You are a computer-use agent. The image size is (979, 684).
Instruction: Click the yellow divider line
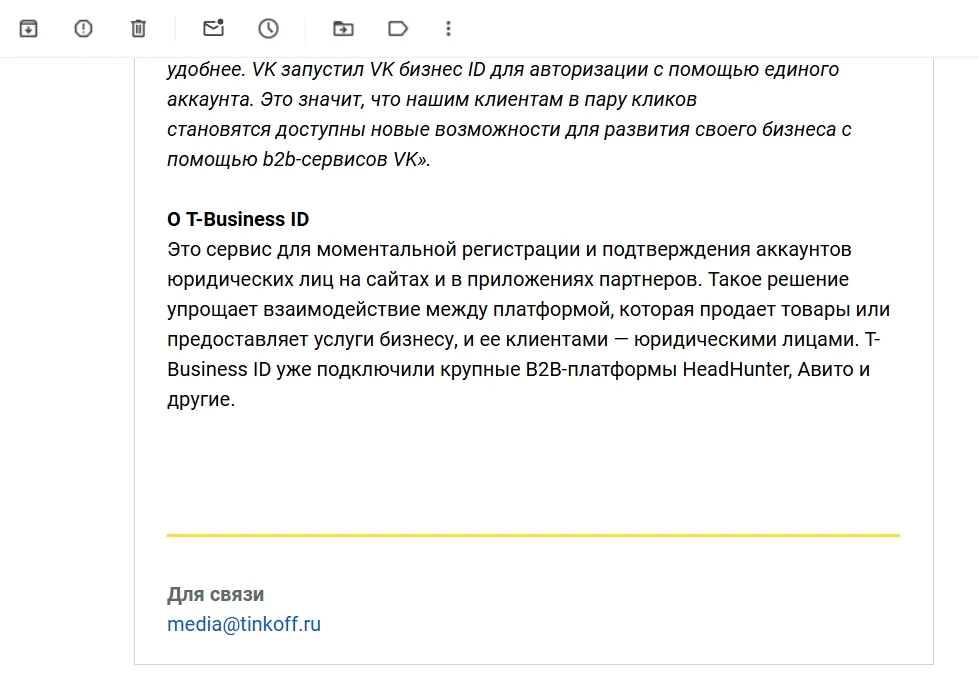(533, 536)
